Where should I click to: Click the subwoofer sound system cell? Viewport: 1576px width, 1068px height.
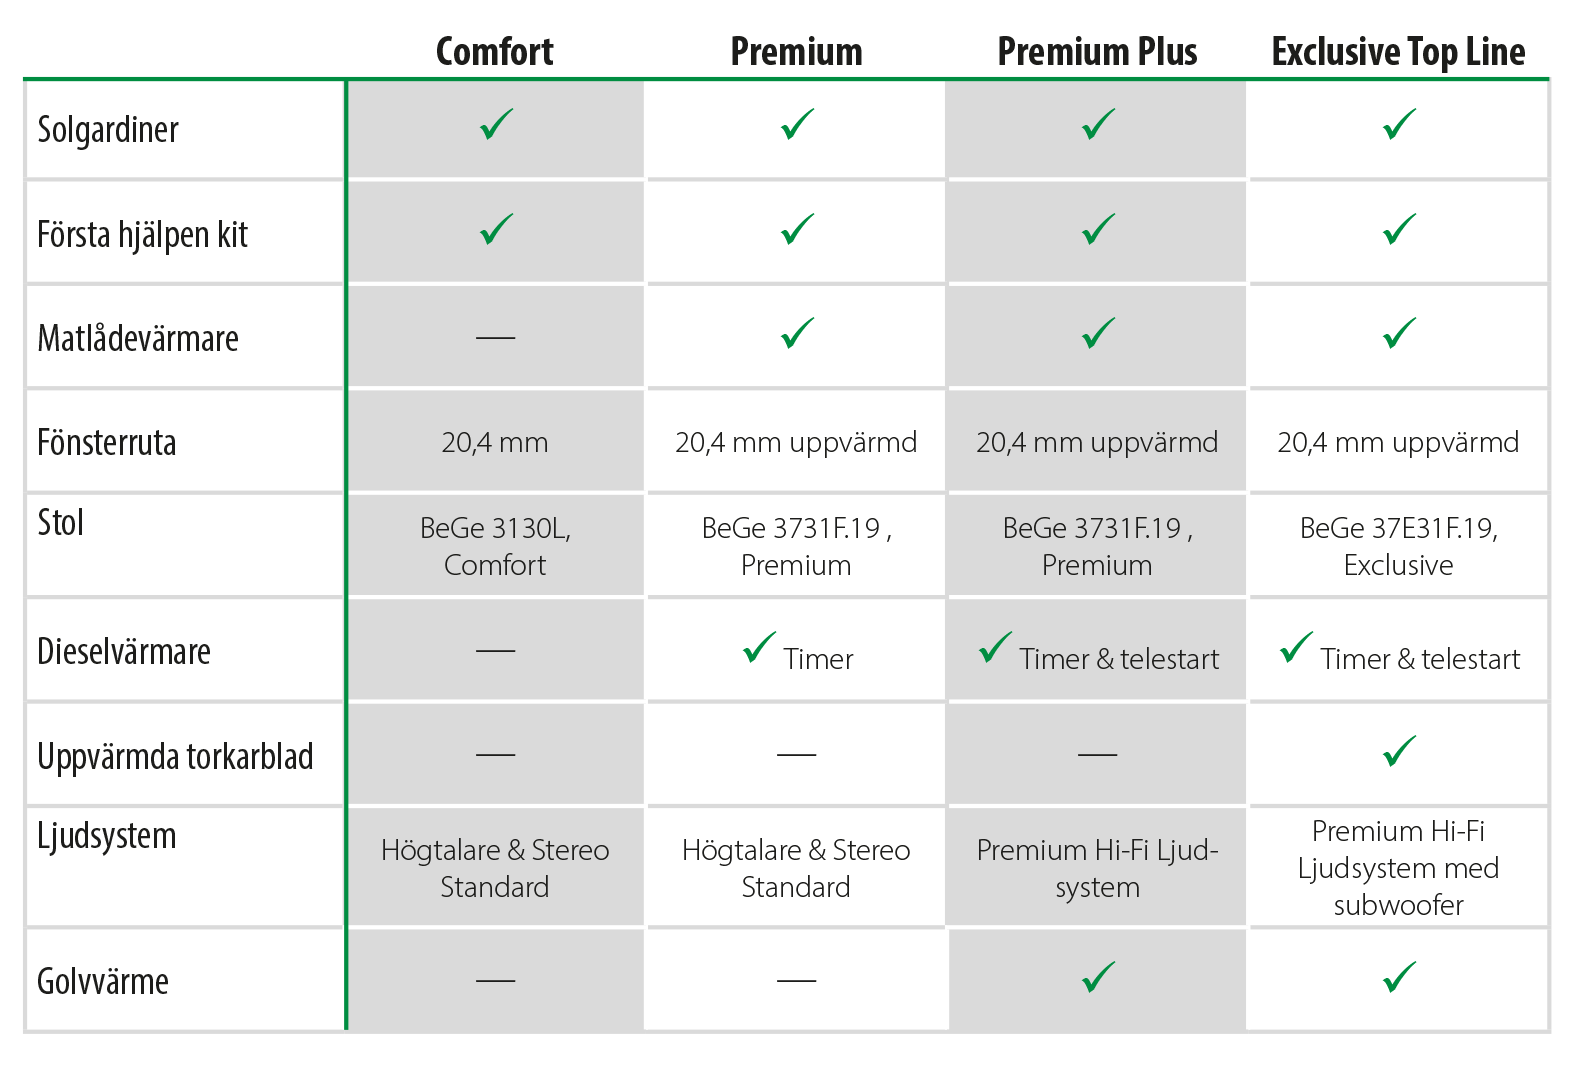pos(1398,867)
